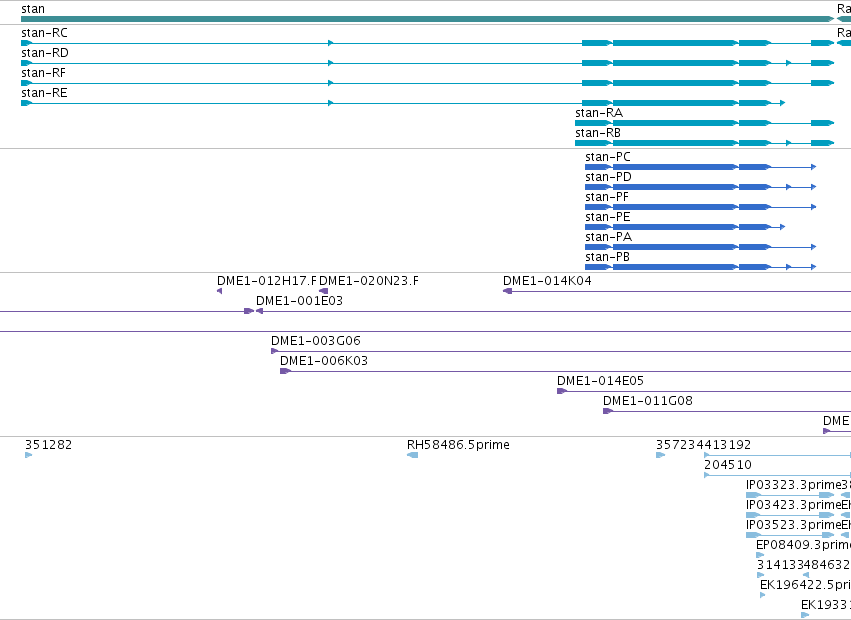The height and width of the screenshot is (620, 851).
Task: Click the first exon block of IP03323.3prime
Action: tap(753, 495)
